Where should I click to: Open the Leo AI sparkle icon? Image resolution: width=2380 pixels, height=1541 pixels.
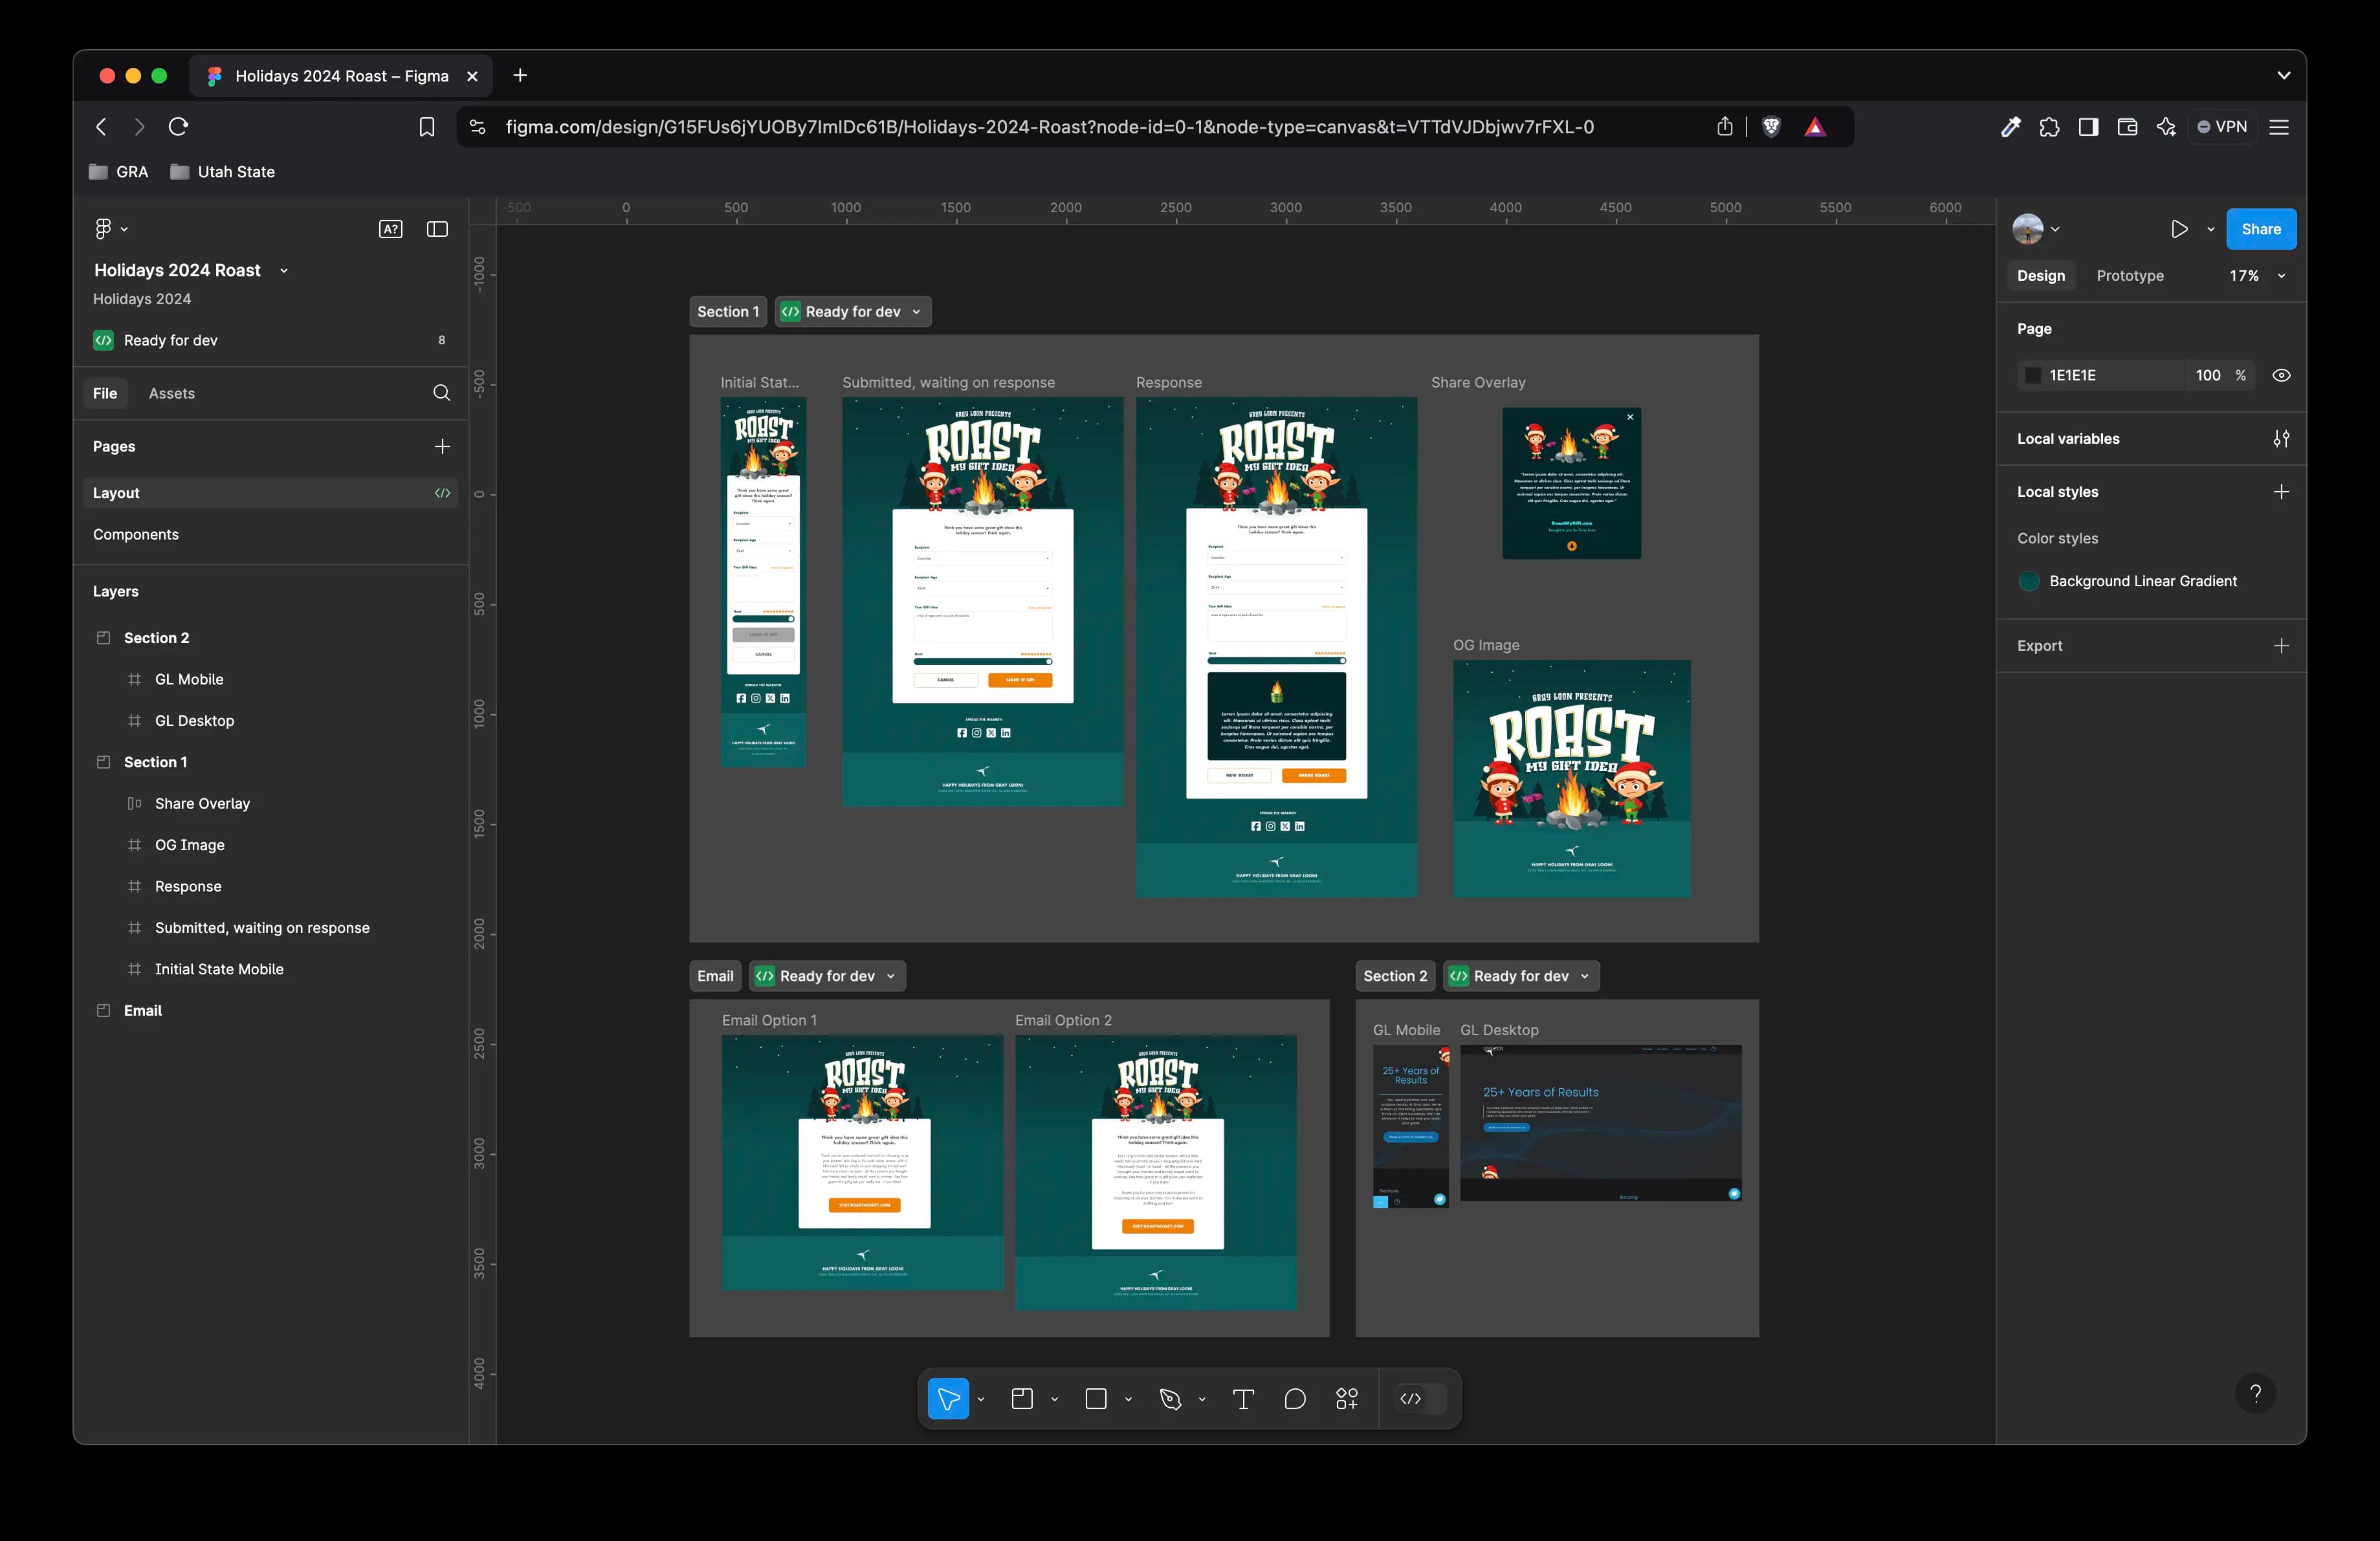tap(2166, 127)
